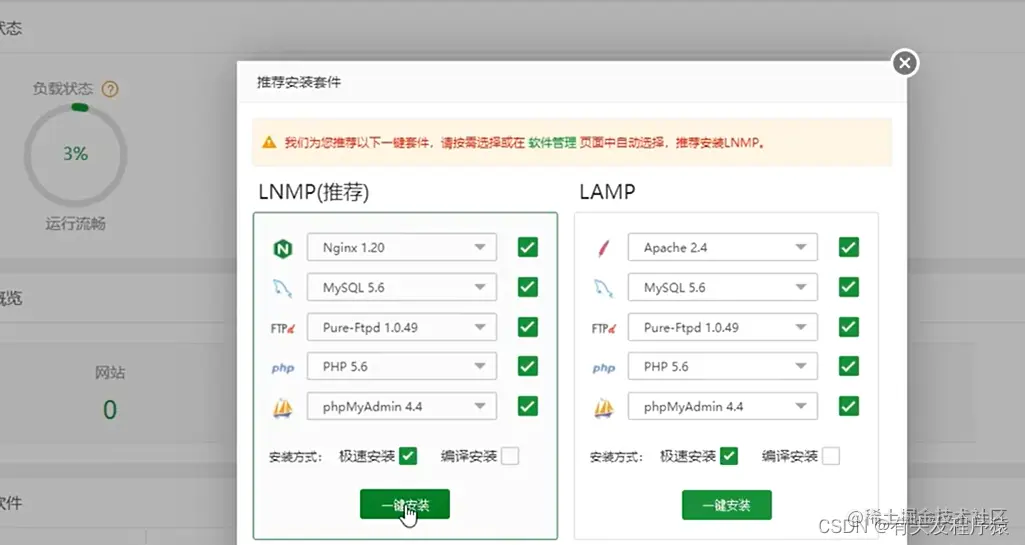Open the Nginx 1.20 version dropdown
1025x545 pixels.
[401, 248]
